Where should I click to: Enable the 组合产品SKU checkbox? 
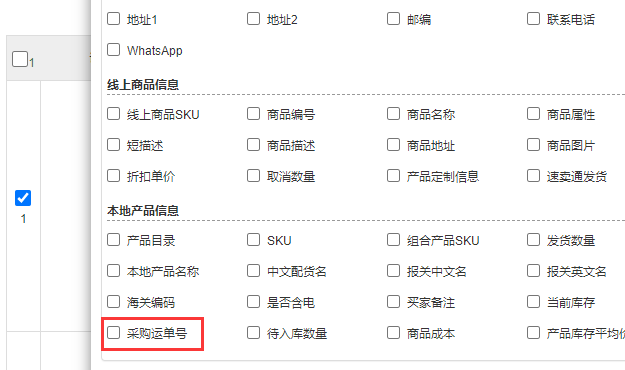click(393, 240)
